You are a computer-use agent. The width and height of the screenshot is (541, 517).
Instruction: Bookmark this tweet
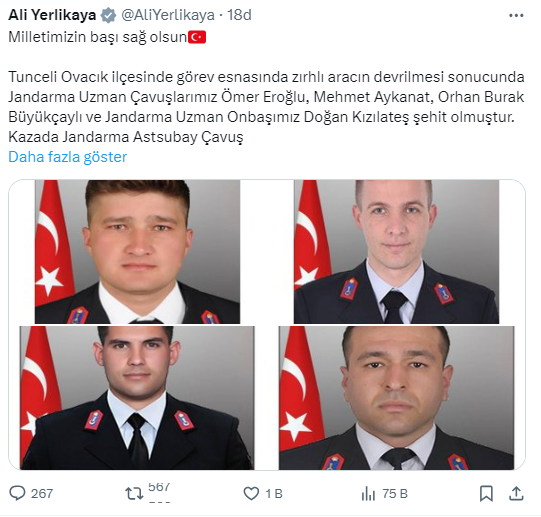tap(486, 493)
